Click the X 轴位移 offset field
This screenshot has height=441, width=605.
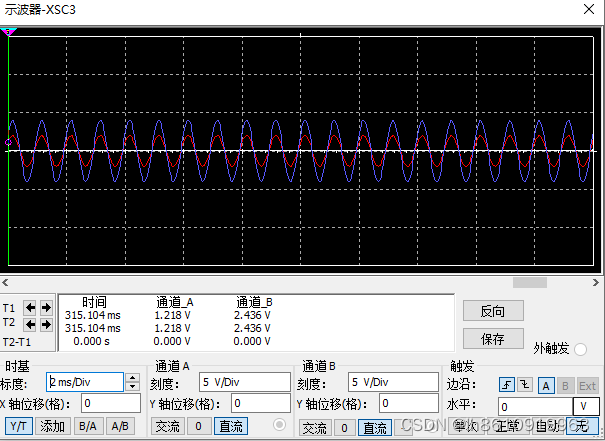[x=111, y=403]
